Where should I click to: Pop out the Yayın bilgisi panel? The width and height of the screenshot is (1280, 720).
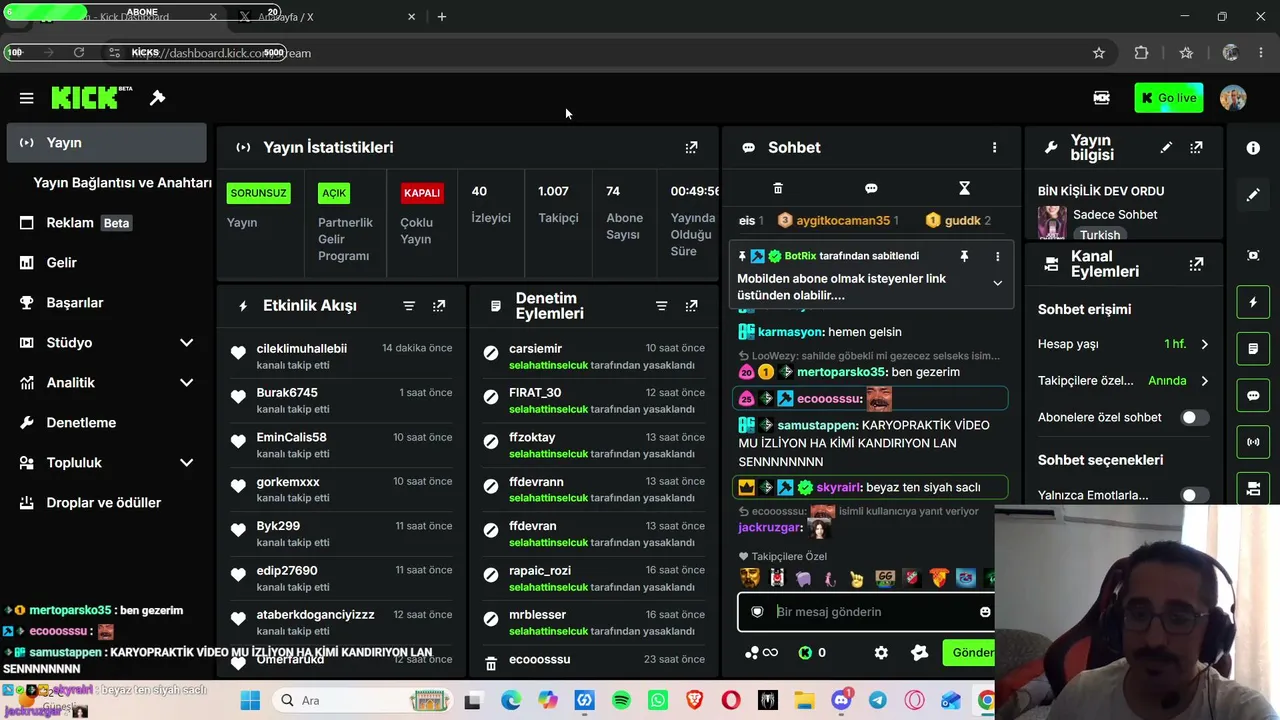pos(1196,147)
